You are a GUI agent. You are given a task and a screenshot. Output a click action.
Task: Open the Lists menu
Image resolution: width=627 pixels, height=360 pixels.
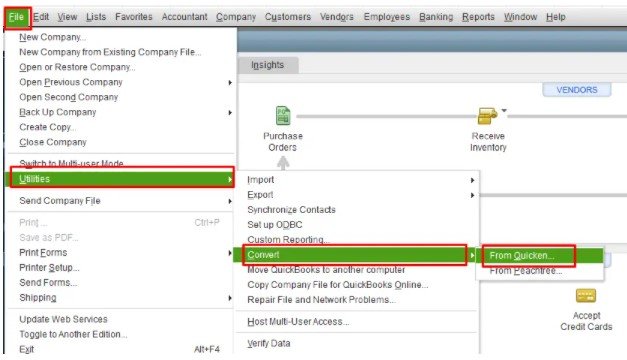pos(96,17)
